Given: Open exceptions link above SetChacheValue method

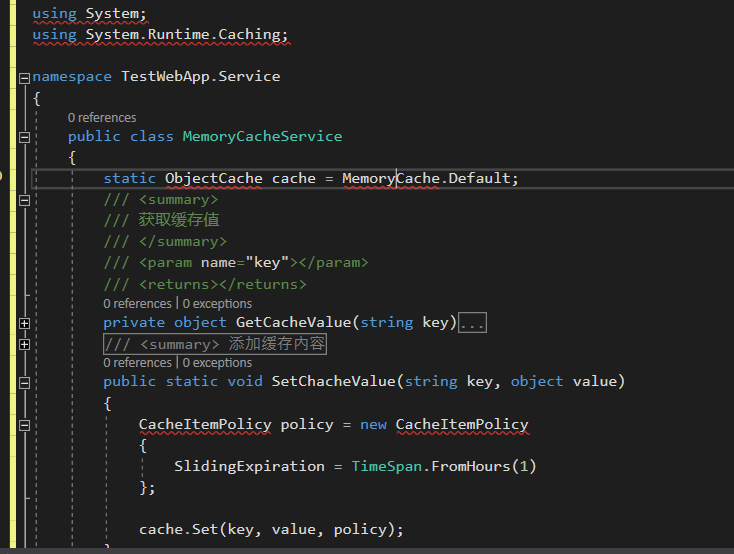Looking at the screenshot, I should point(217,363).
